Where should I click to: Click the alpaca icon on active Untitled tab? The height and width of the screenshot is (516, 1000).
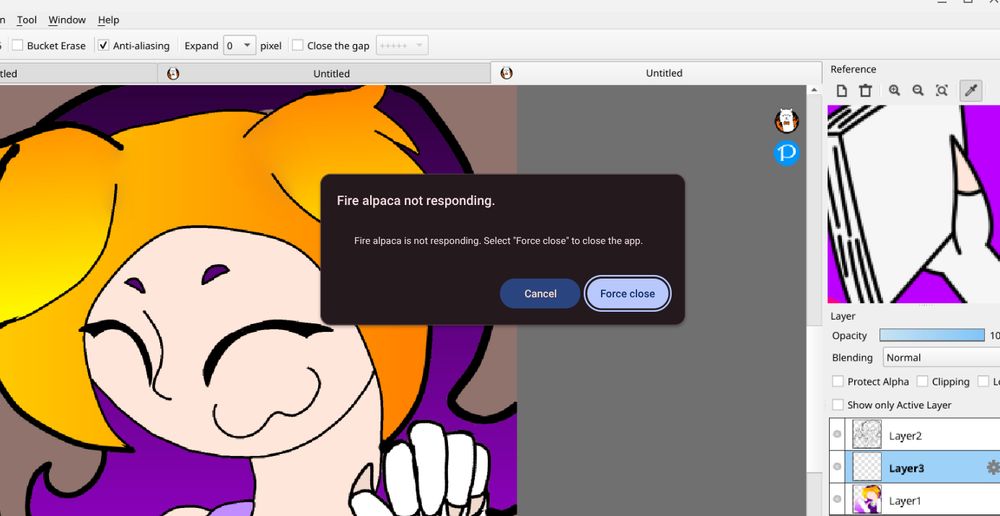click(x=506, y=73)
